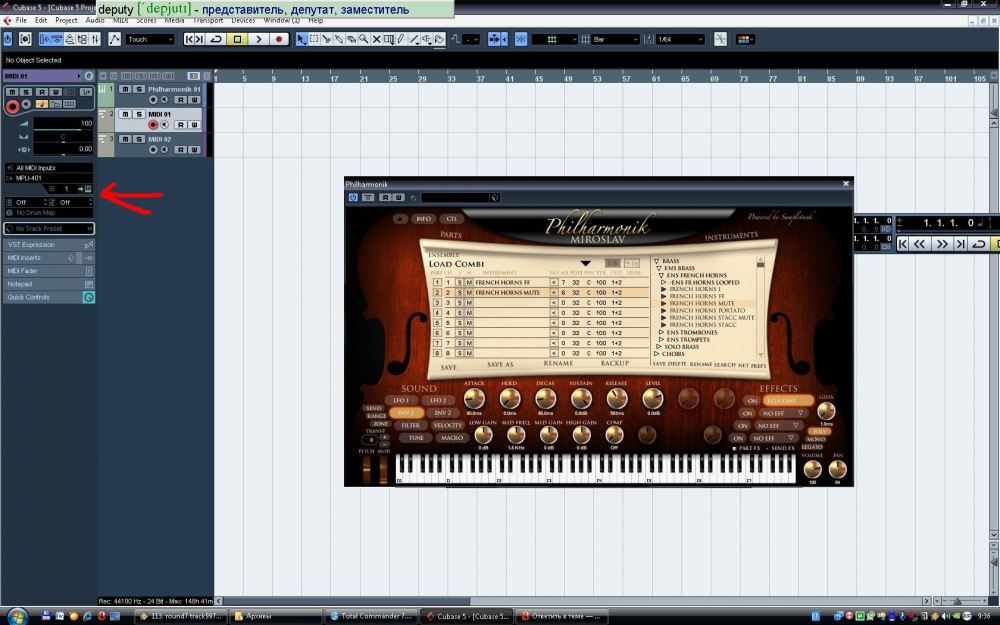Click the CTL button in Philharmonik
Viewport: 1000px width, 625px height.
click(x=452, y=219)
